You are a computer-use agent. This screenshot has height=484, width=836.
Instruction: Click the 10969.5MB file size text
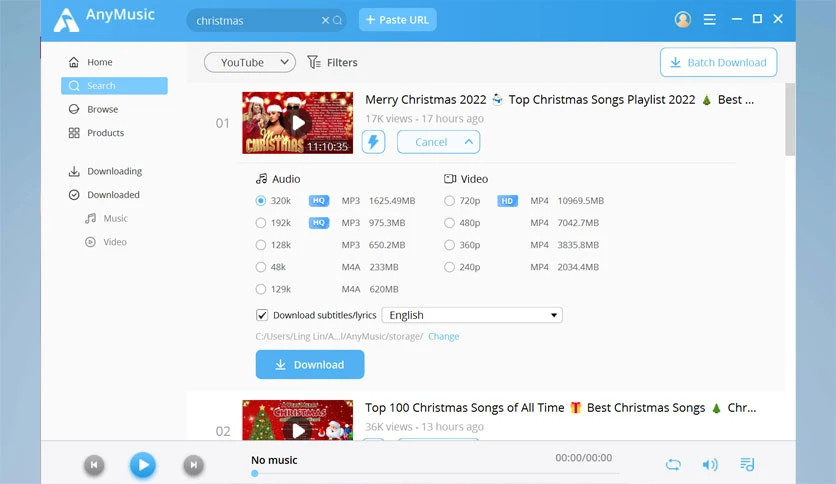pos(581,201)
